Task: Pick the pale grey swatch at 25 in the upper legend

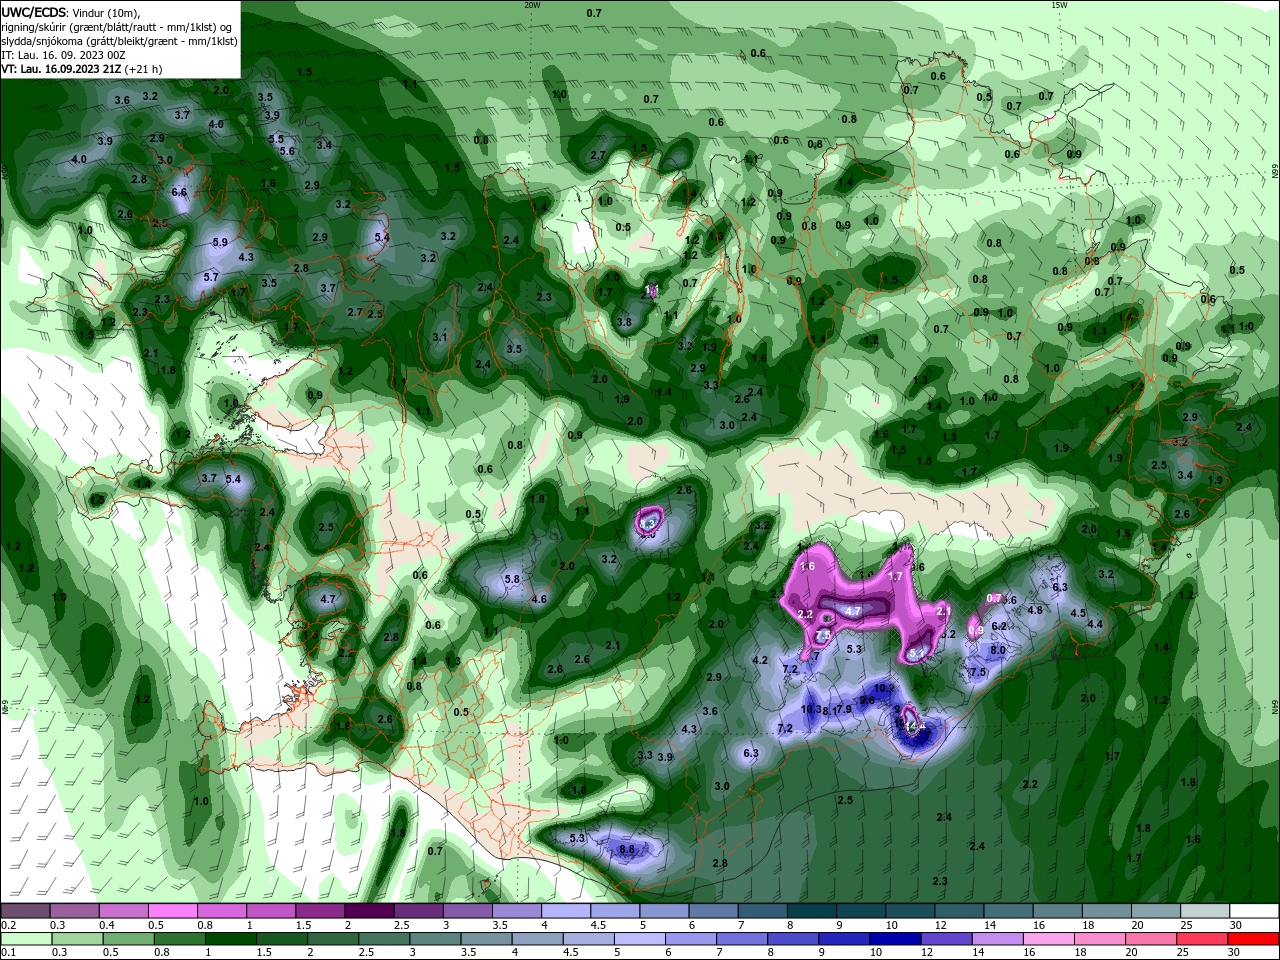Action: pyautogui.click(x=1205, y=911)
